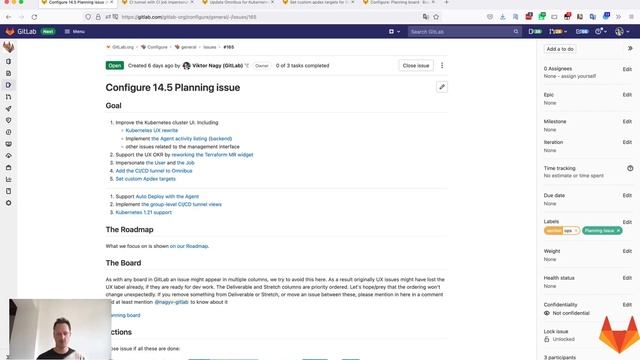The height and width of the screenshot is (360, 640).
Task: Edit the issue title with the pencil icon
Action: coord(442,87)
